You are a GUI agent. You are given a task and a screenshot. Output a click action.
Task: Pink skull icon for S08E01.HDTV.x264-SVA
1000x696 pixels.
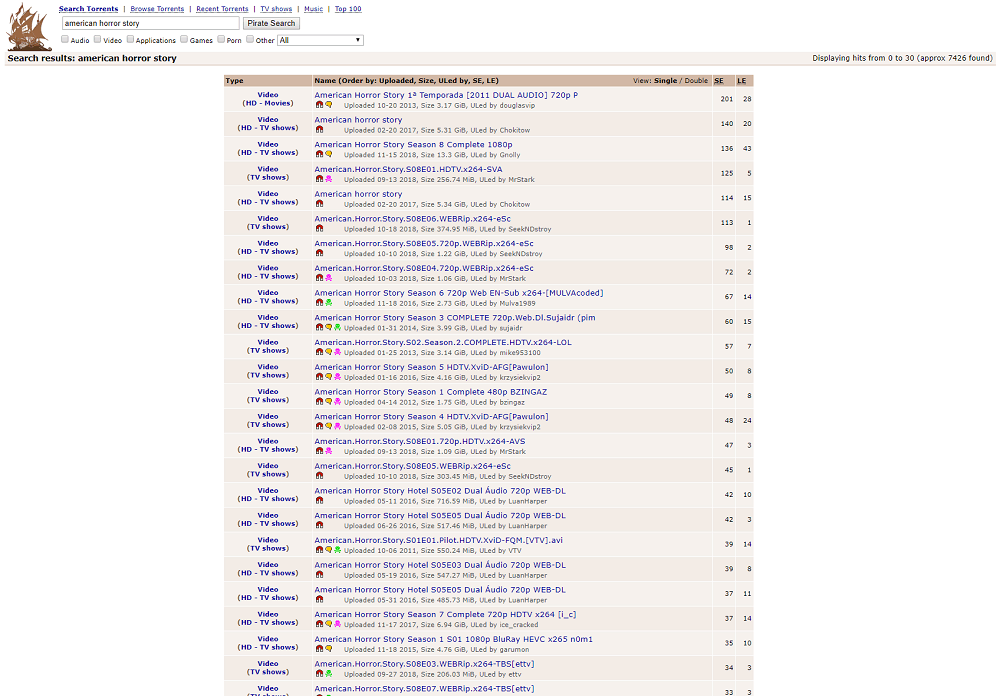(329, 179)
